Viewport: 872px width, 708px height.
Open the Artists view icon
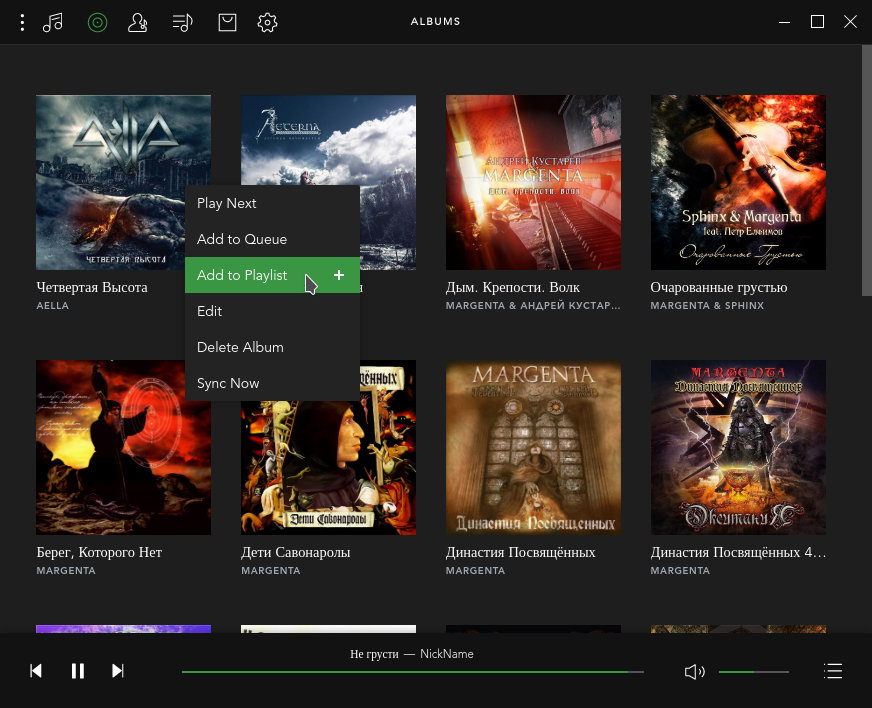pyautogui.click(x=137, y=22)
